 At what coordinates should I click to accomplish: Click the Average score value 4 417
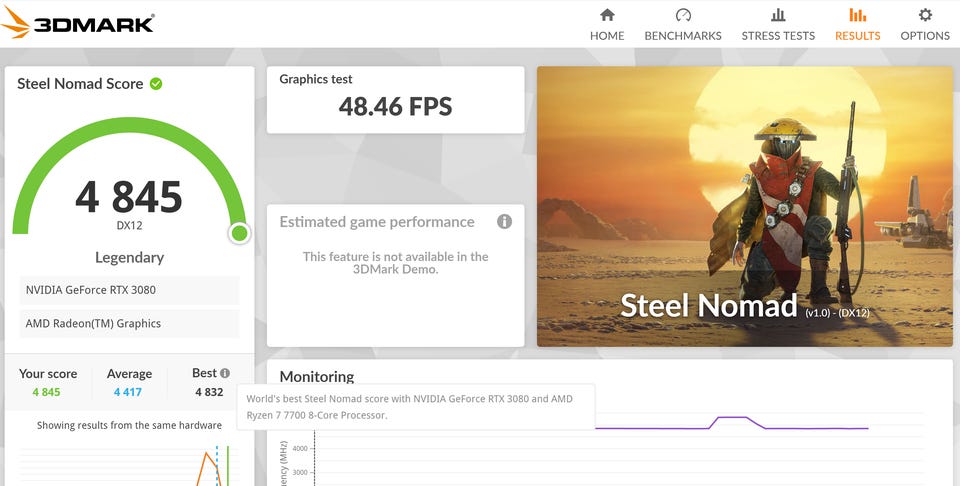point(129,392)
